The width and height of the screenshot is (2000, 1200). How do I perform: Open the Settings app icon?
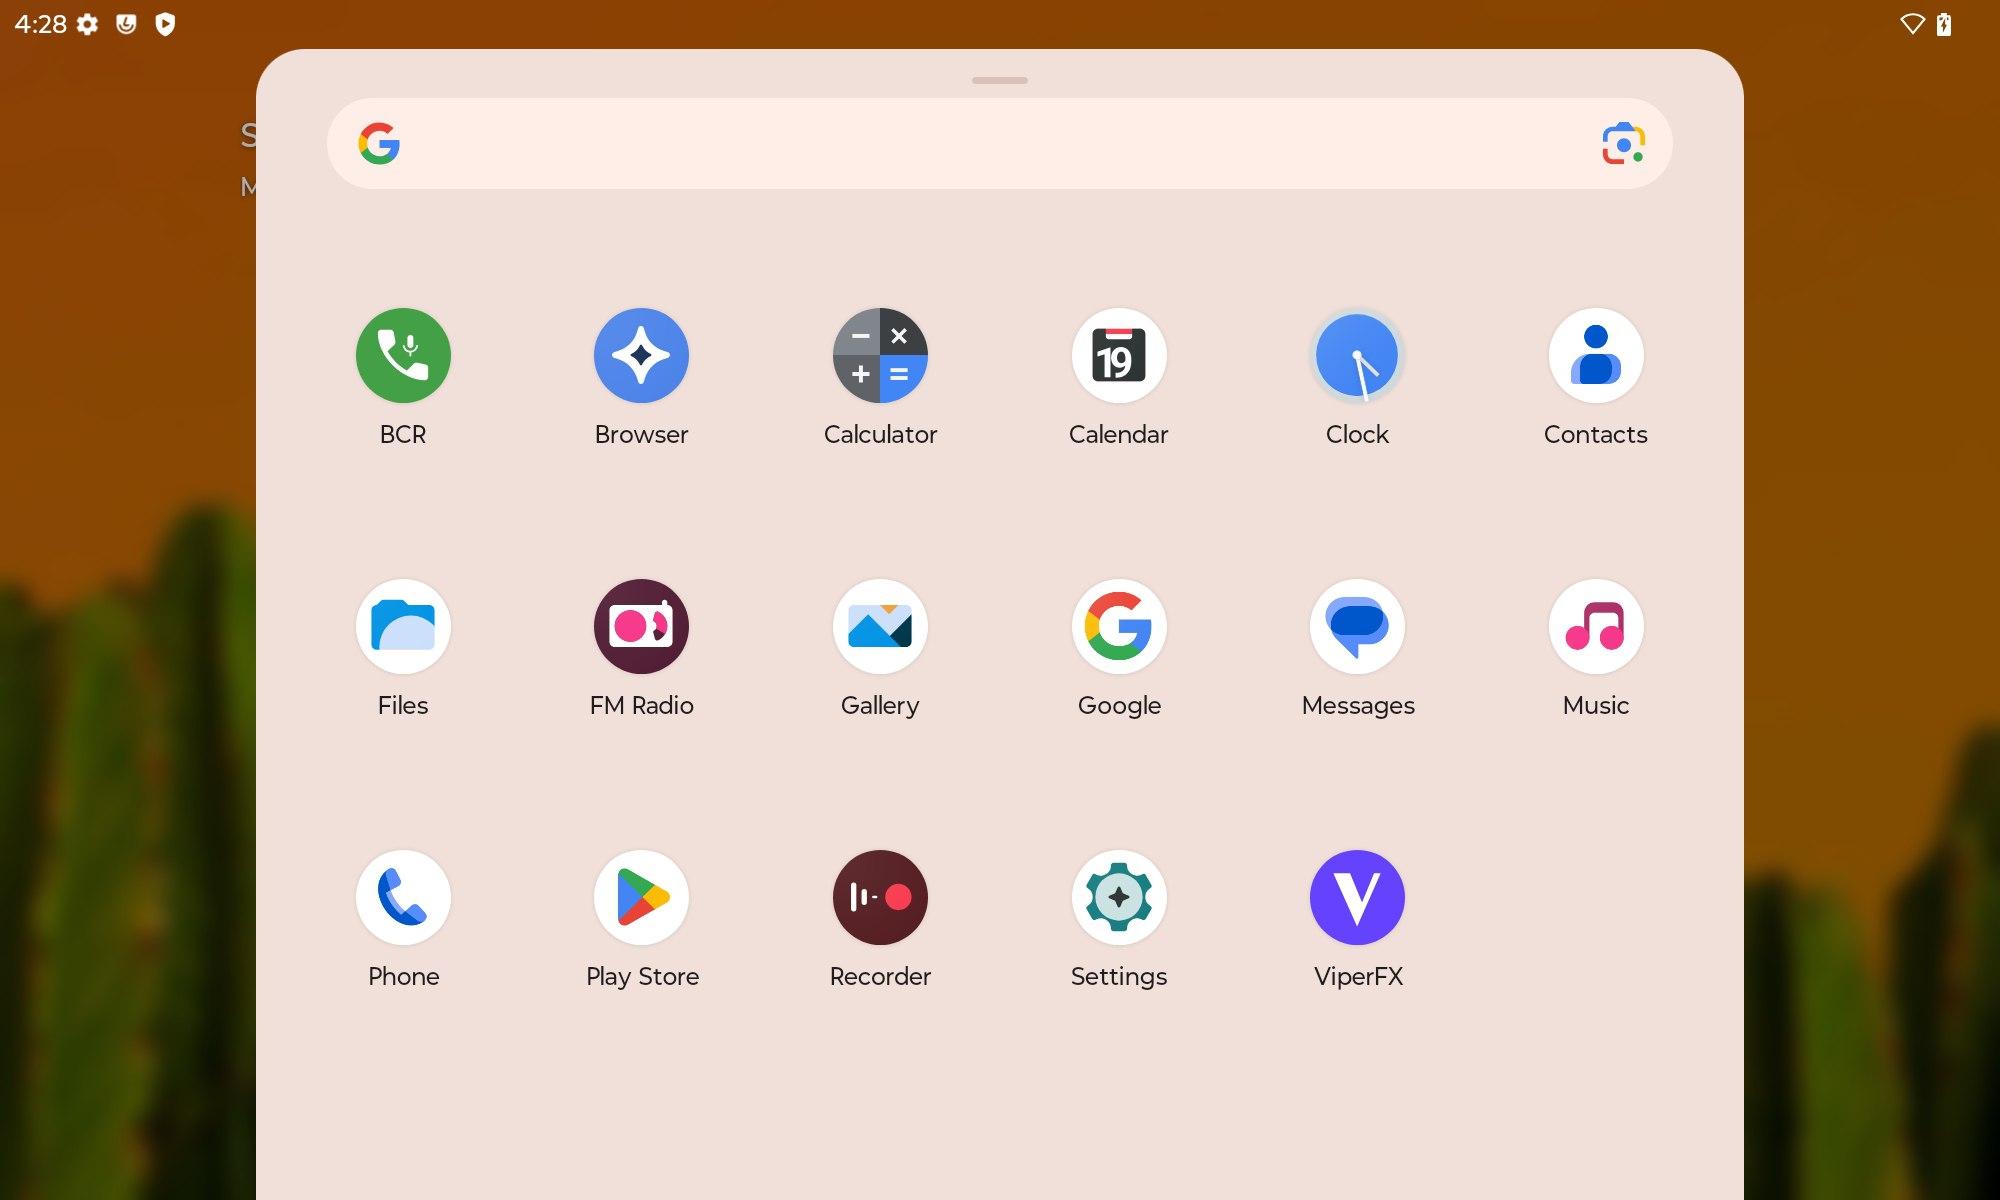pyautogui.click(x=1119, y=898)
